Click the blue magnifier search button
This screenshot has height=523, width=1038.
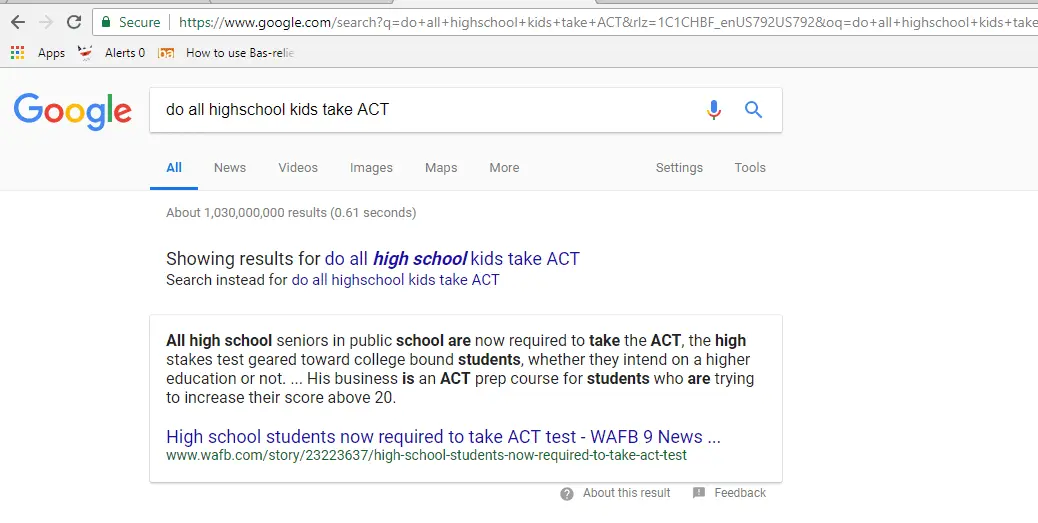(x=754, y=110)
